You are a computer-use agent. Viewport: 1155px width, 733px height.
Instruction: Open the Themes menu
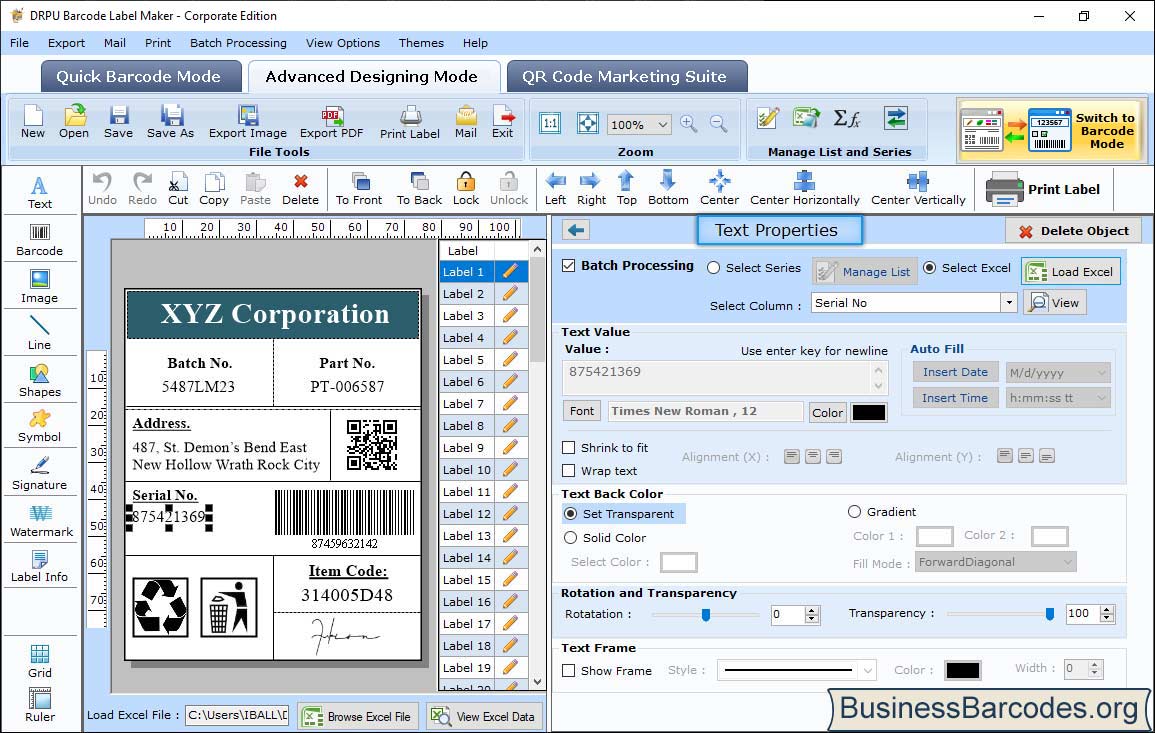click(421, 43)
